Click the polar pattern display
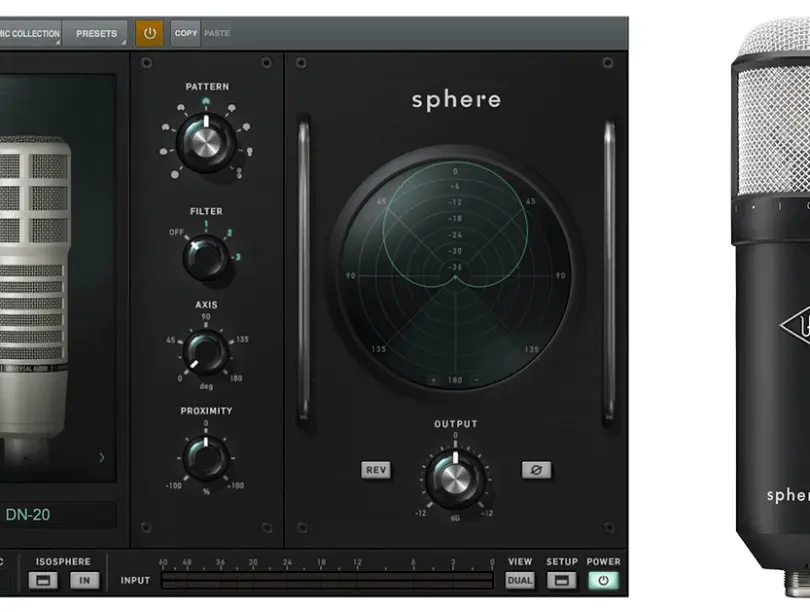 pos(455,275)
